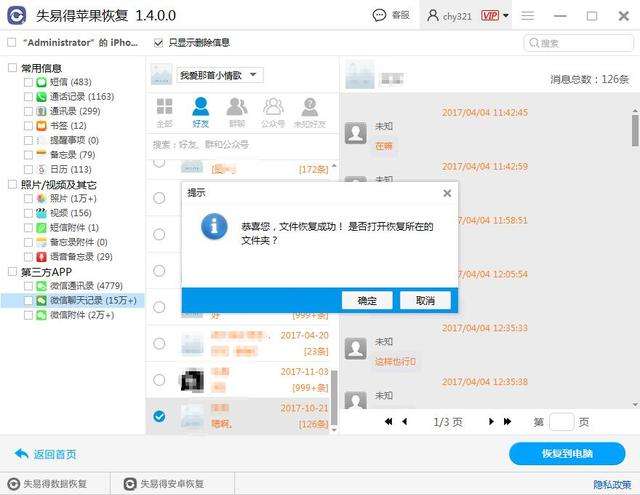The height and width of the screenshot is (495, 640).
Task: Click the 搜索：好友、群和公众号 field
Action: click(x=242, y=145)
